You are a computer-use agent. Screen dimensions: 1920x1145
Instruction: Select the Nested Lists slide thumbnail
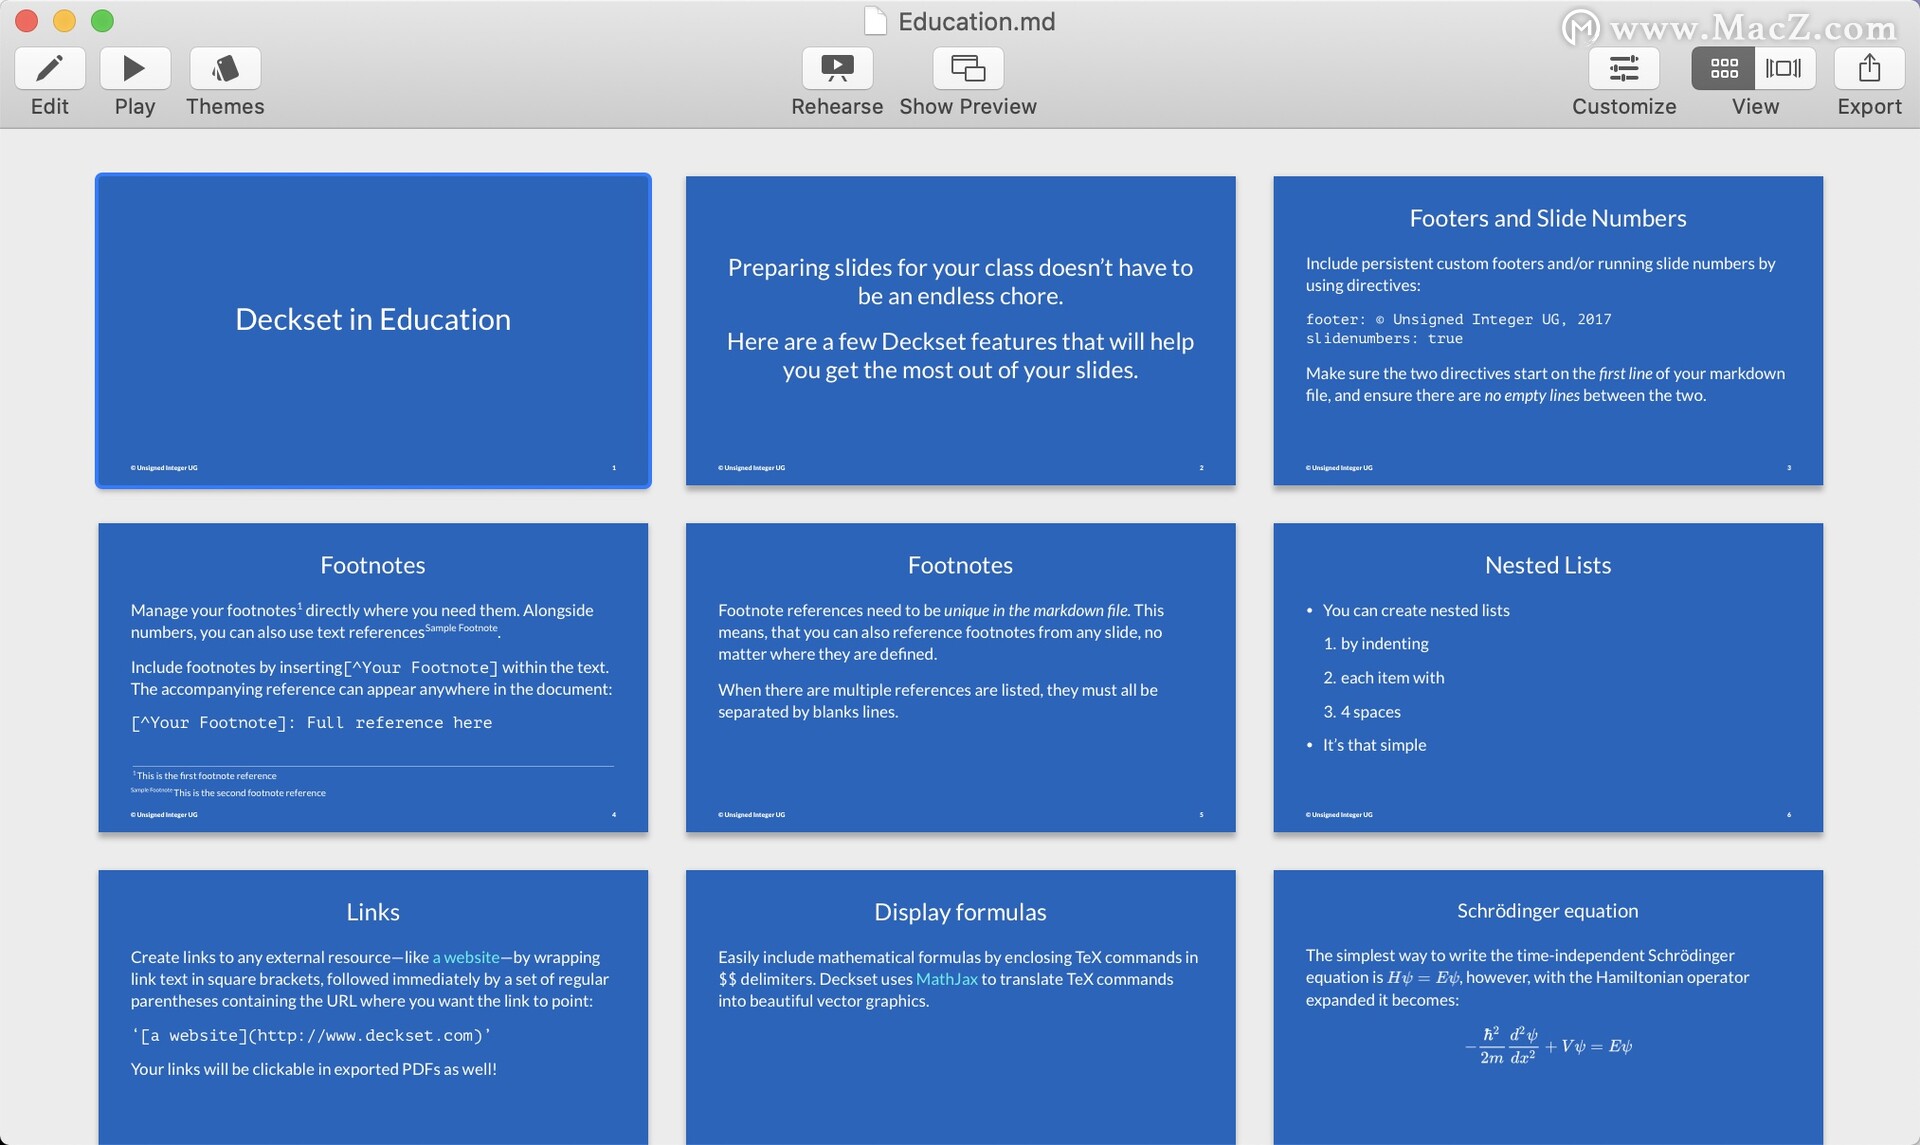click(x=1548, y=677)
